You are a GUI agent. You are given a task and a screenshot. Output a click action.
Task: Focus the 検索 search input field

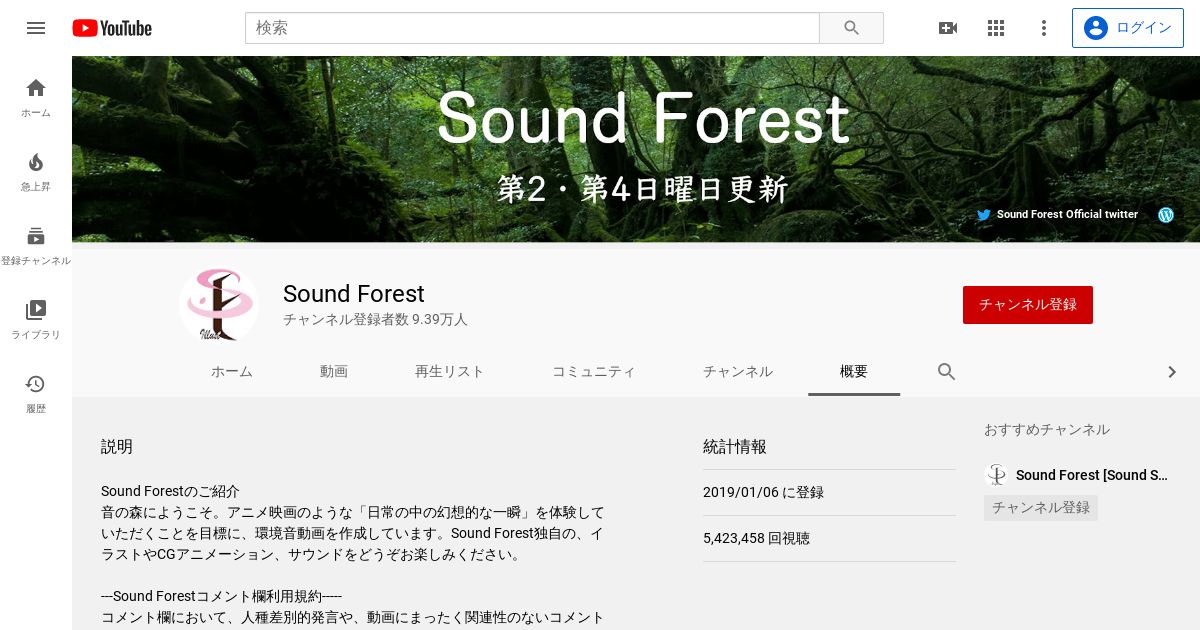tap(532, 28)
